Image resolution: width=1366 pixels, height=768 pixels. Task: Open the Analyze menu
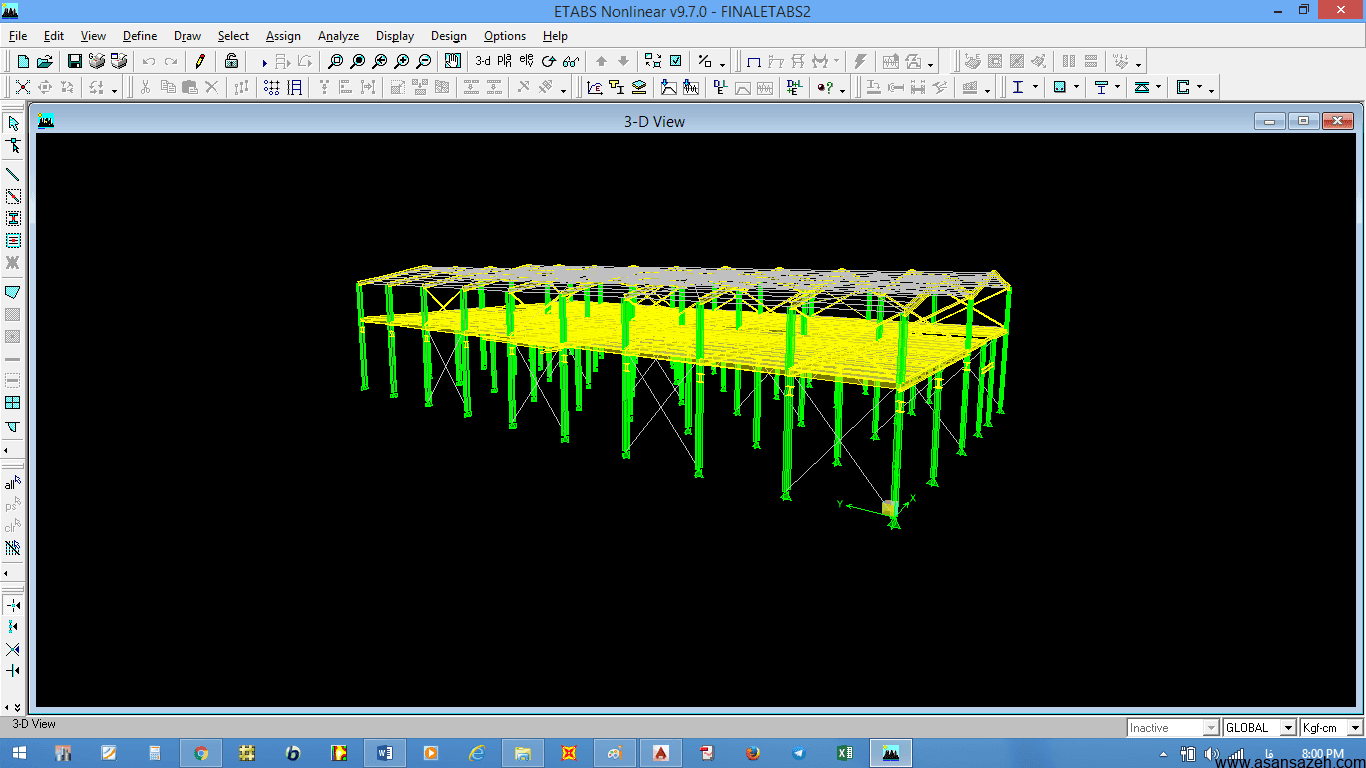pos(338,36)
